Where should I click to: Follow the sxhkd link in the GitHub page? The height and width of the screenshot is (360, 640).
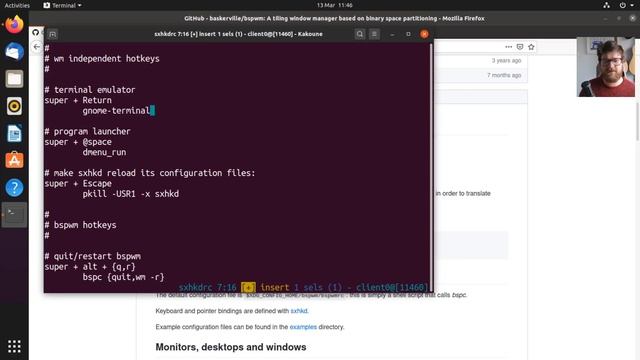click(299, 311)
